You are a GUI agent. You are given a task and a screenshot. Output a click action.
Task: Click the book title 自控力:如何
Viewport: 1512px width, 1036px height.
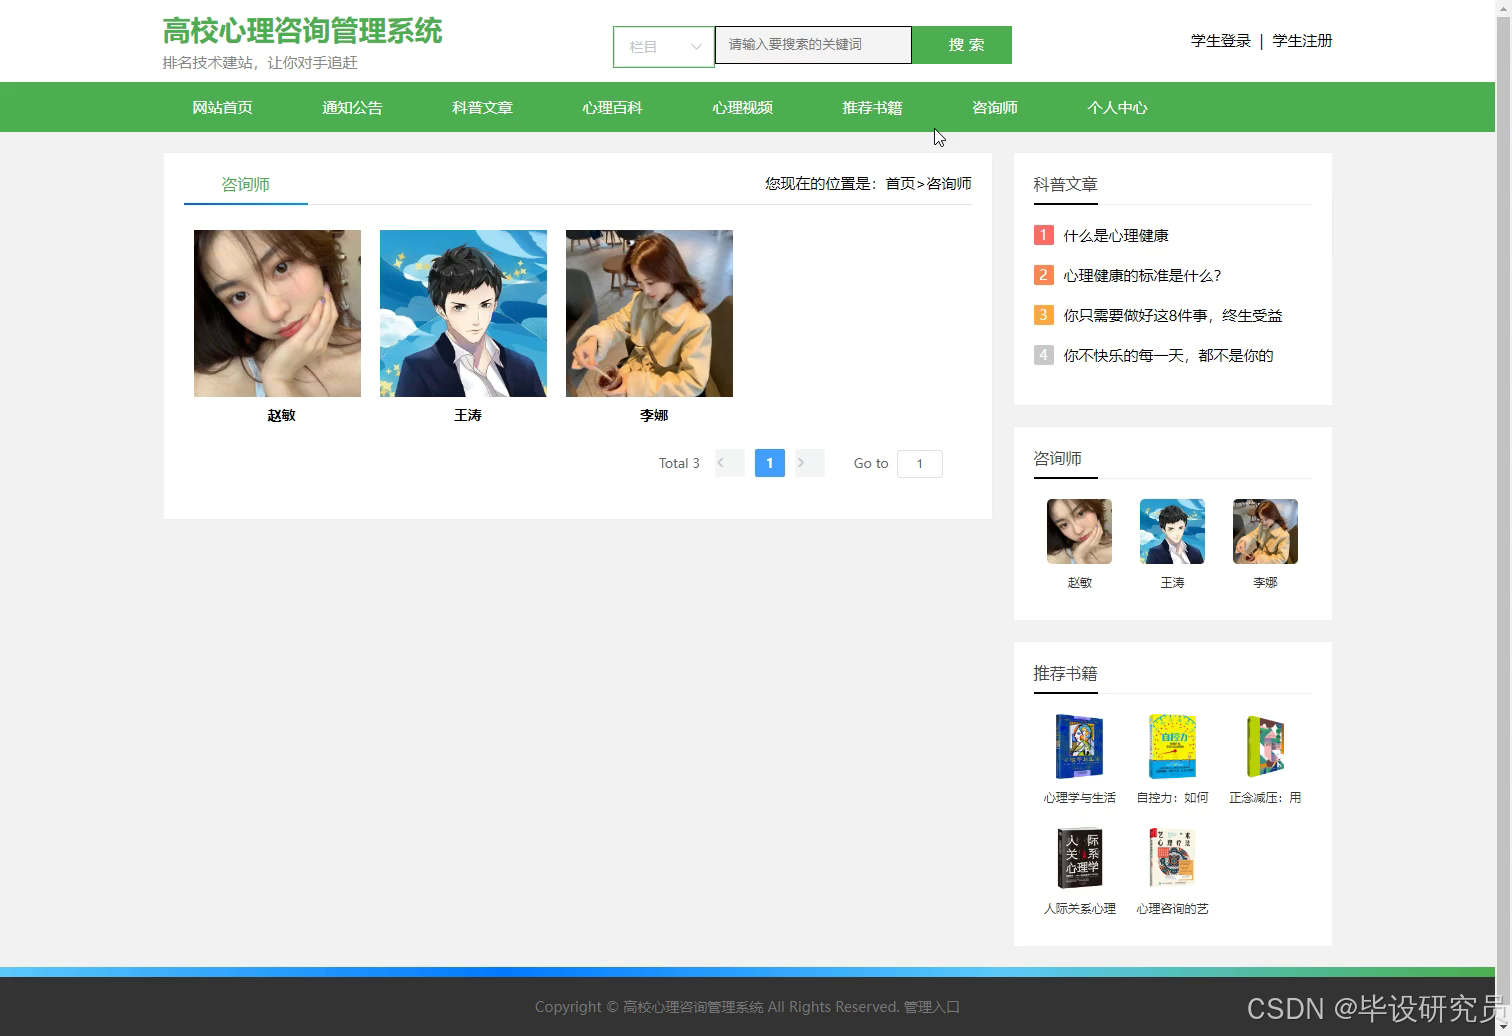pyautogui.click(x=1172, y=798)
